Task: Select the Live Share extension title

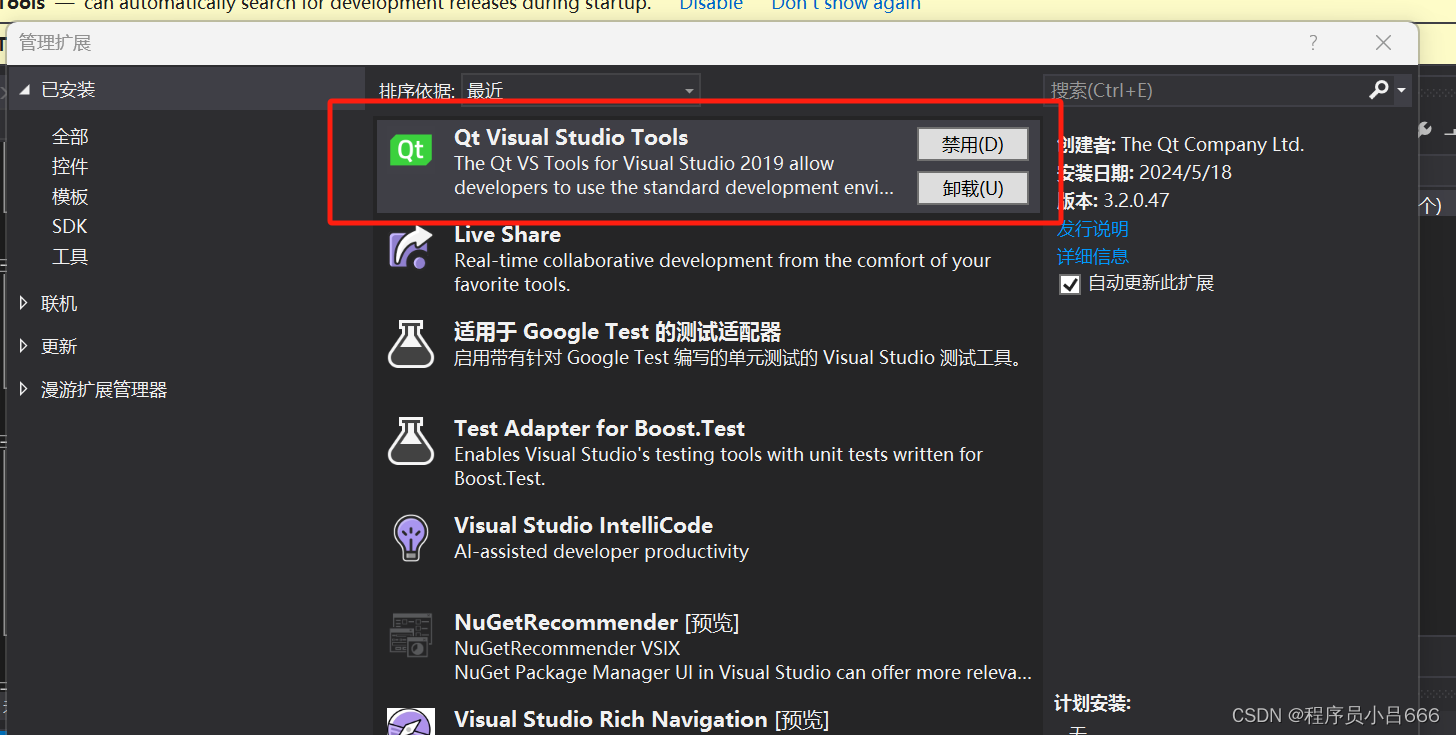Action: click(x=507, y=234)
